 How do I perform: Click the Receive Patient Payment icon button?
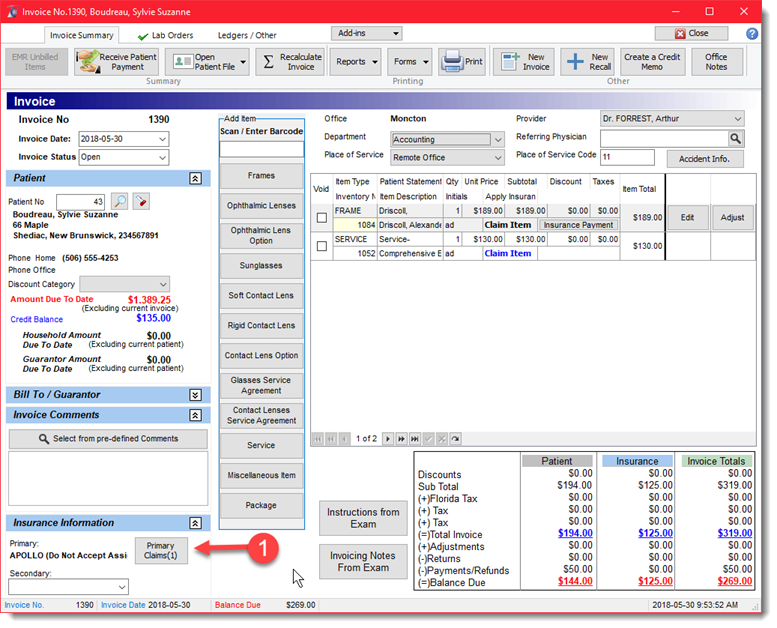click(88, 61)
